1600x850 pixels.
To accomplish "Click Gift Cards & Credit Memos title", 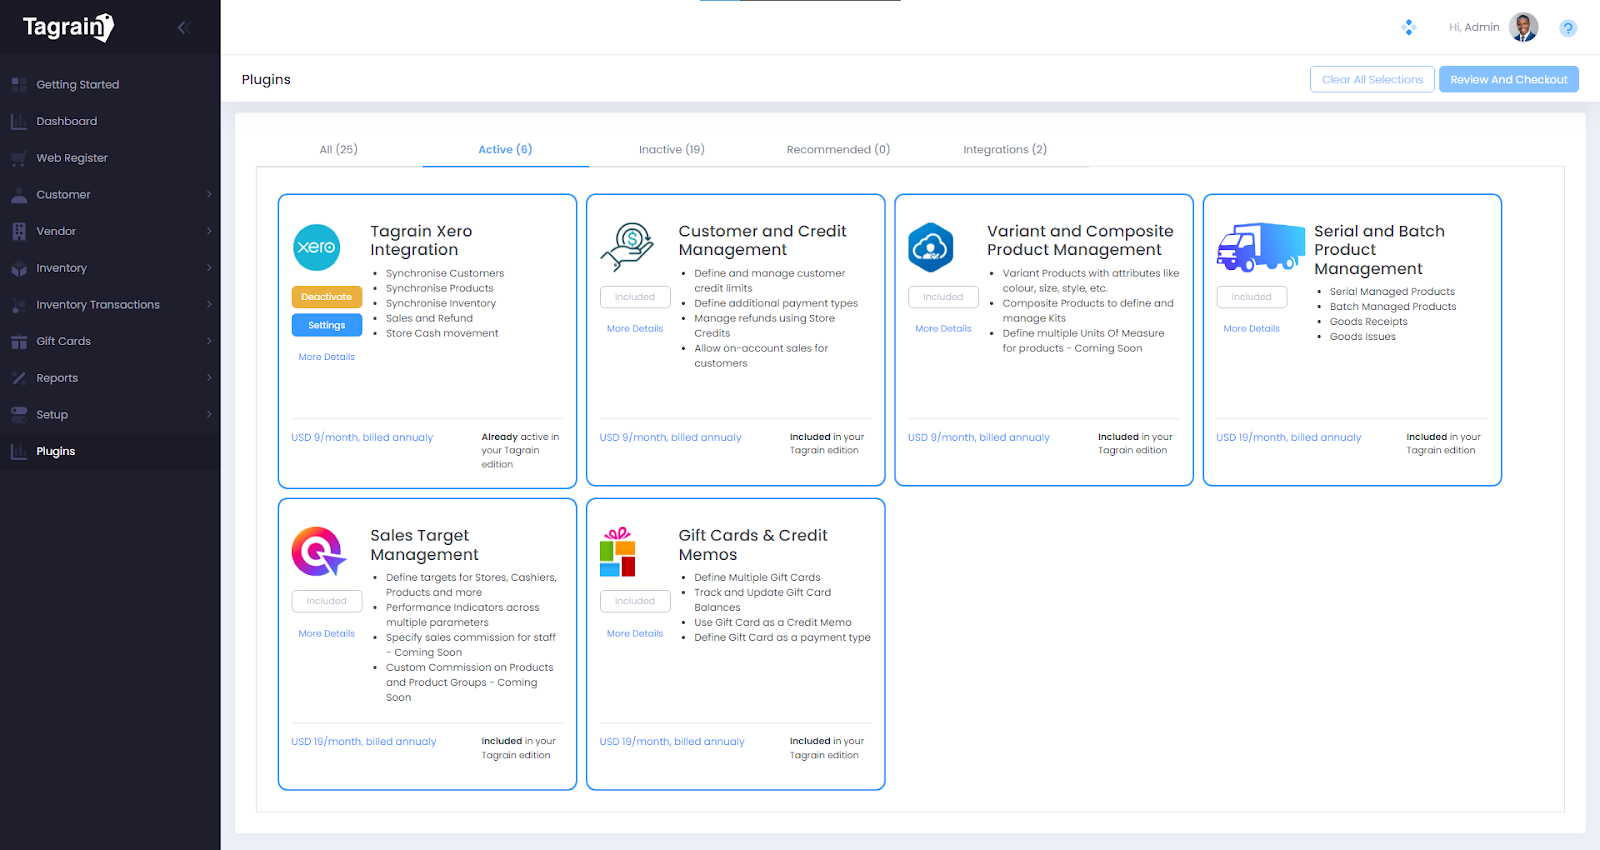I will pos(753,545).
